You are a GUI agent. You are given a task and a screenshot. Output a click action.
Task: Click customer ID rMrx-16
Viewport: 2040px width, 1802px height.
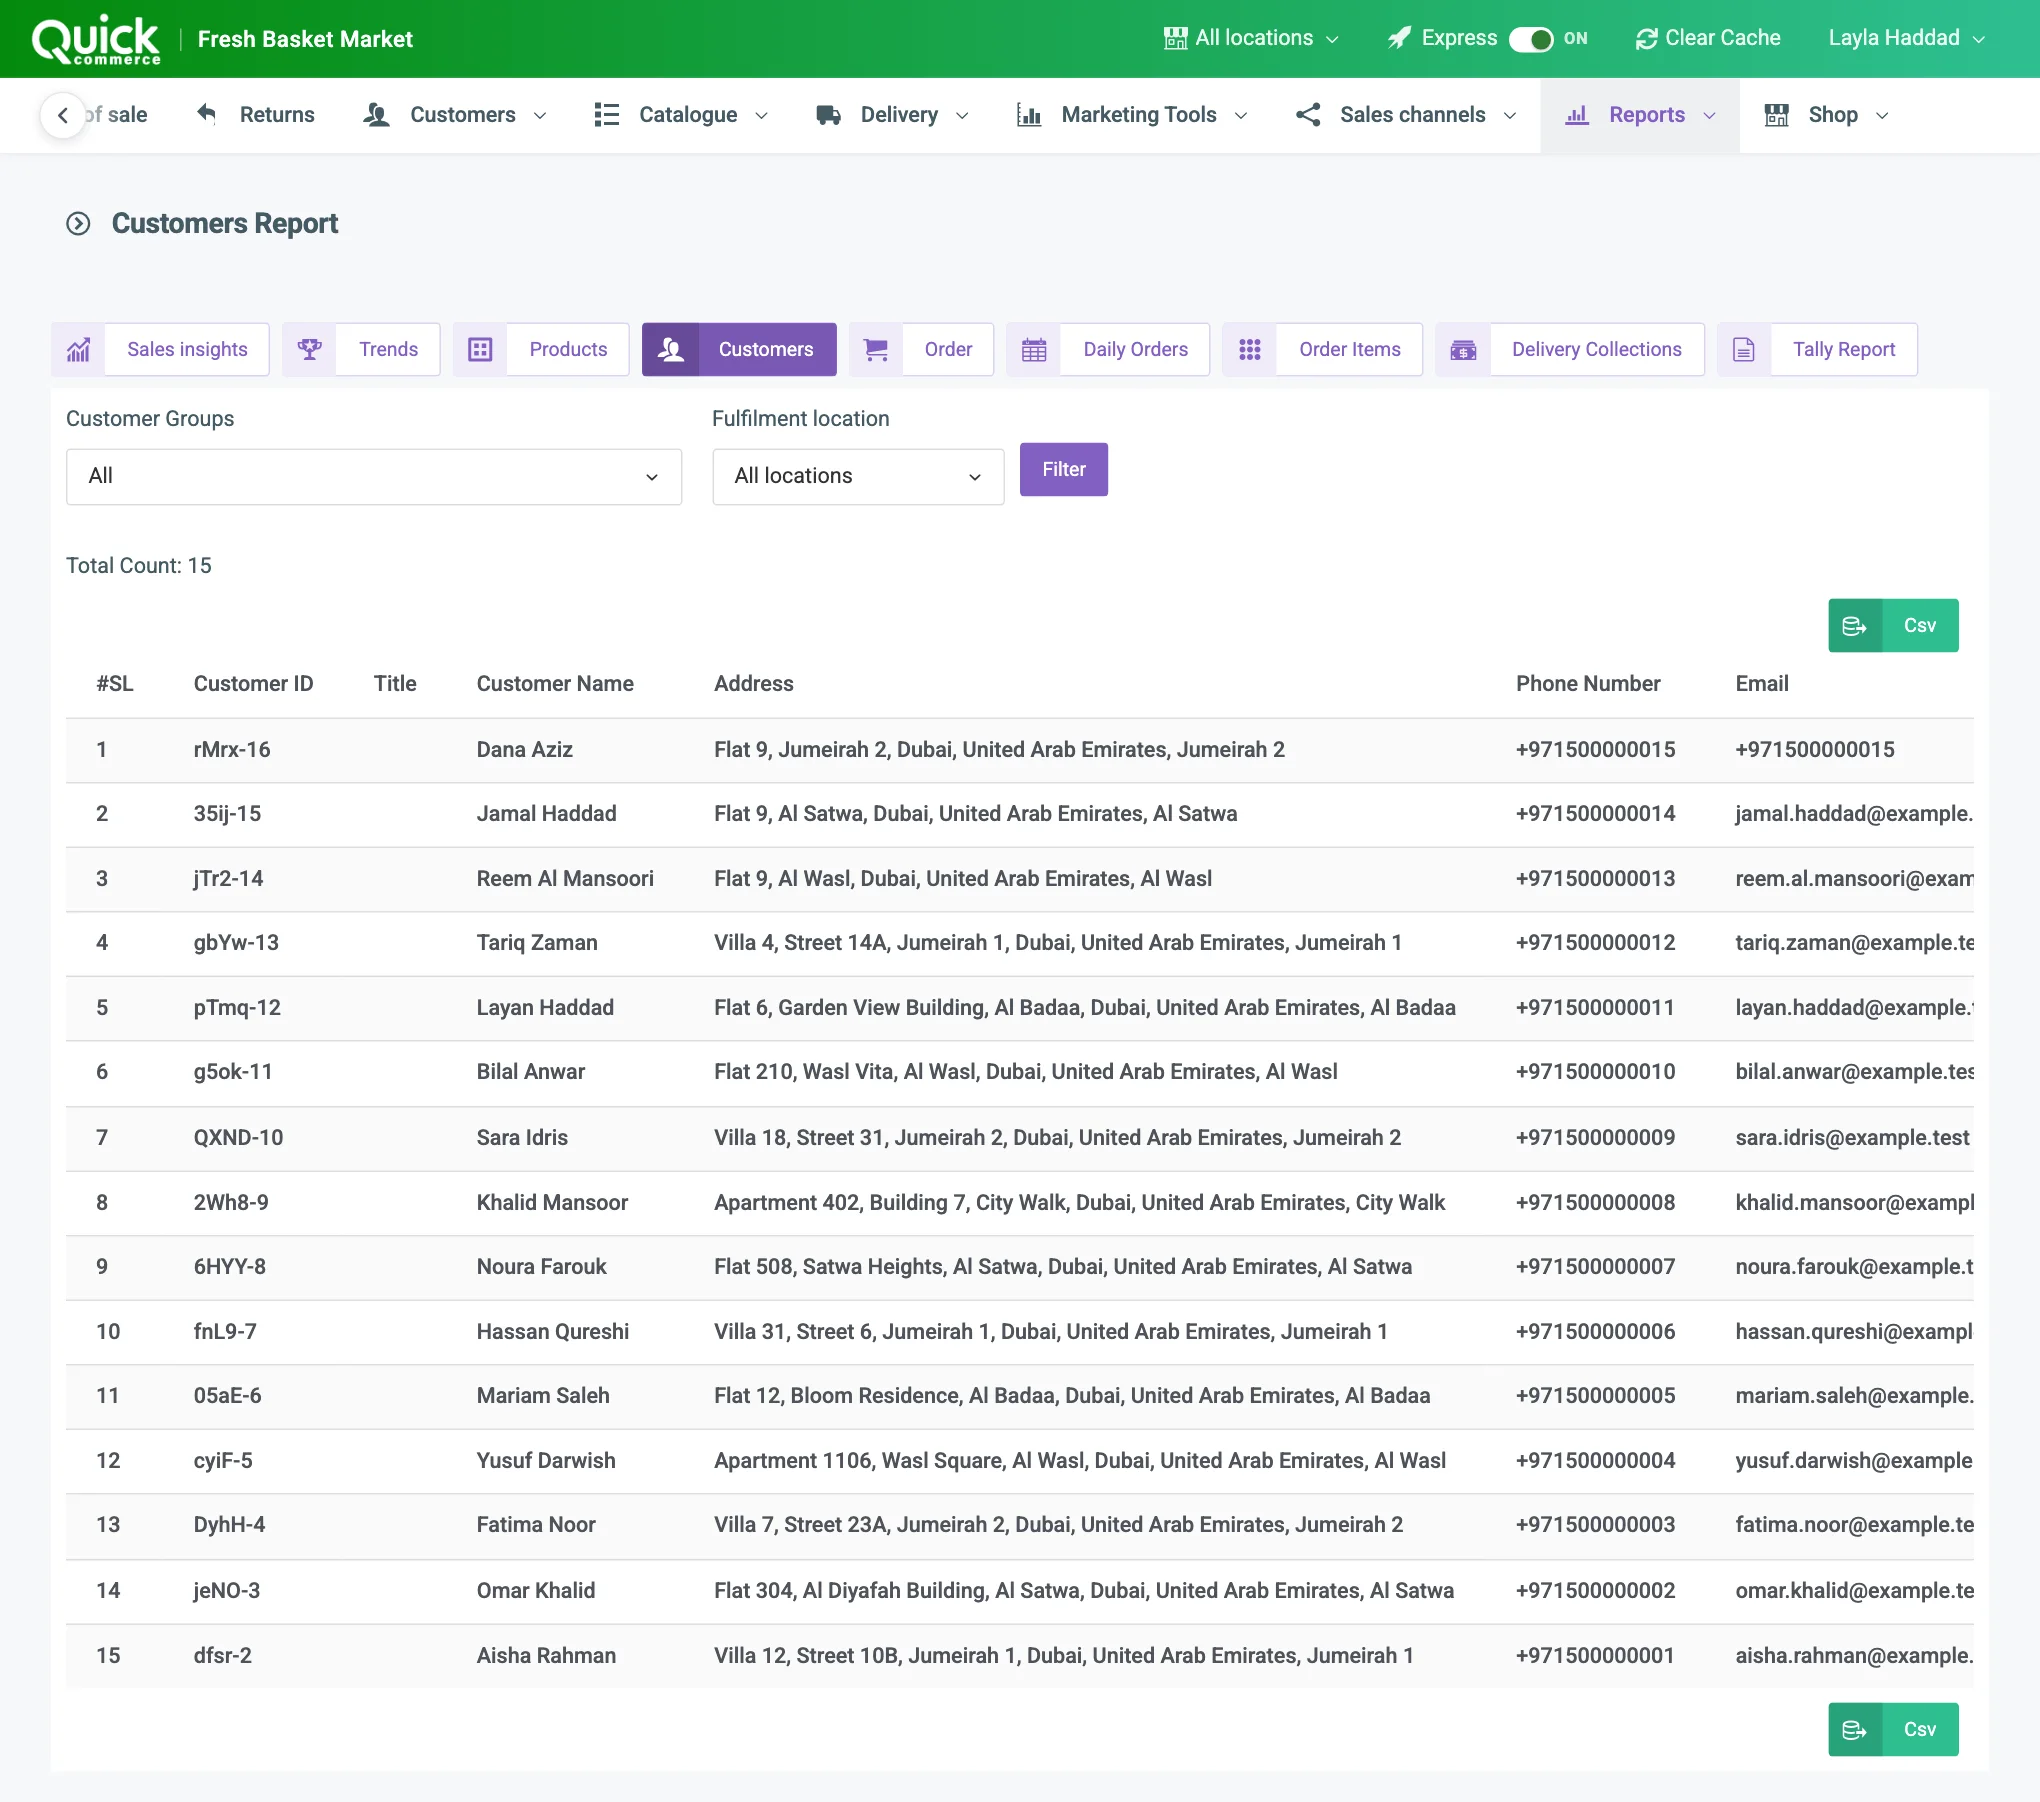coord(232,750)
